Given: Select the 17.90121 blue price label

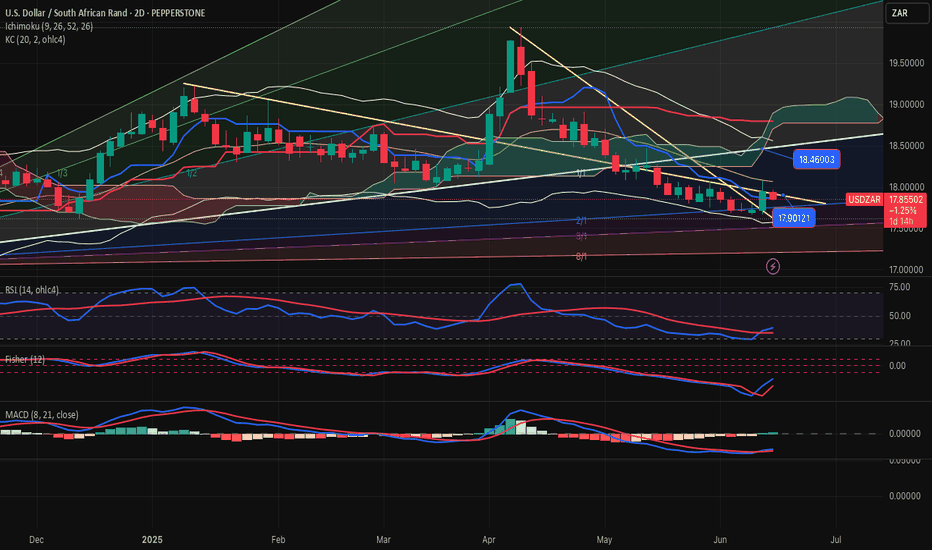Looking at the screenshot, I should [794, 218].
